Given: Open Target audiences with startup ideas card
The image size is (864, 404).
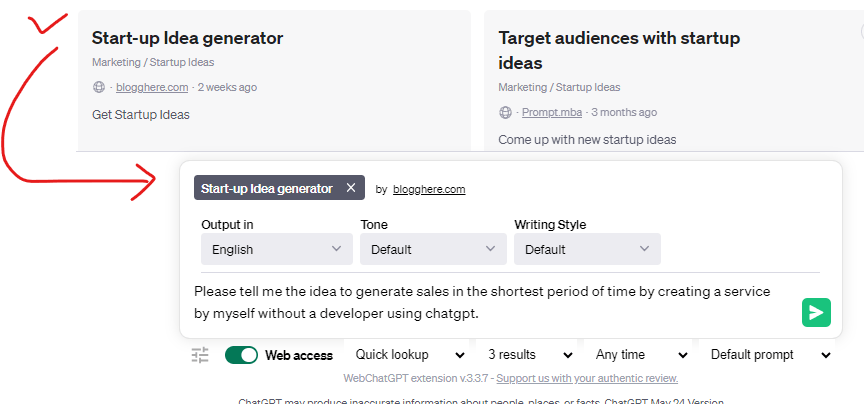Looking at the screenshot, I should pyautogui.click(x=619, y=50).
